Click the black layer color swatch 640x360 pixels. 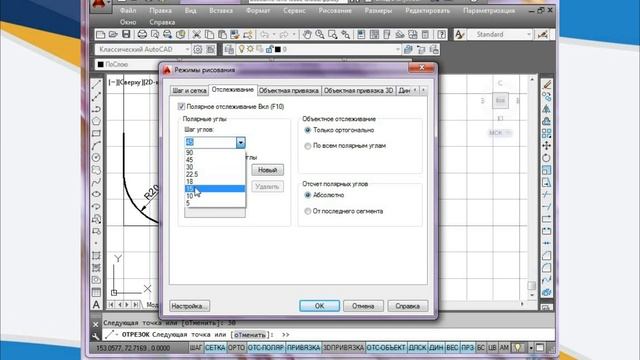(278, 49)
